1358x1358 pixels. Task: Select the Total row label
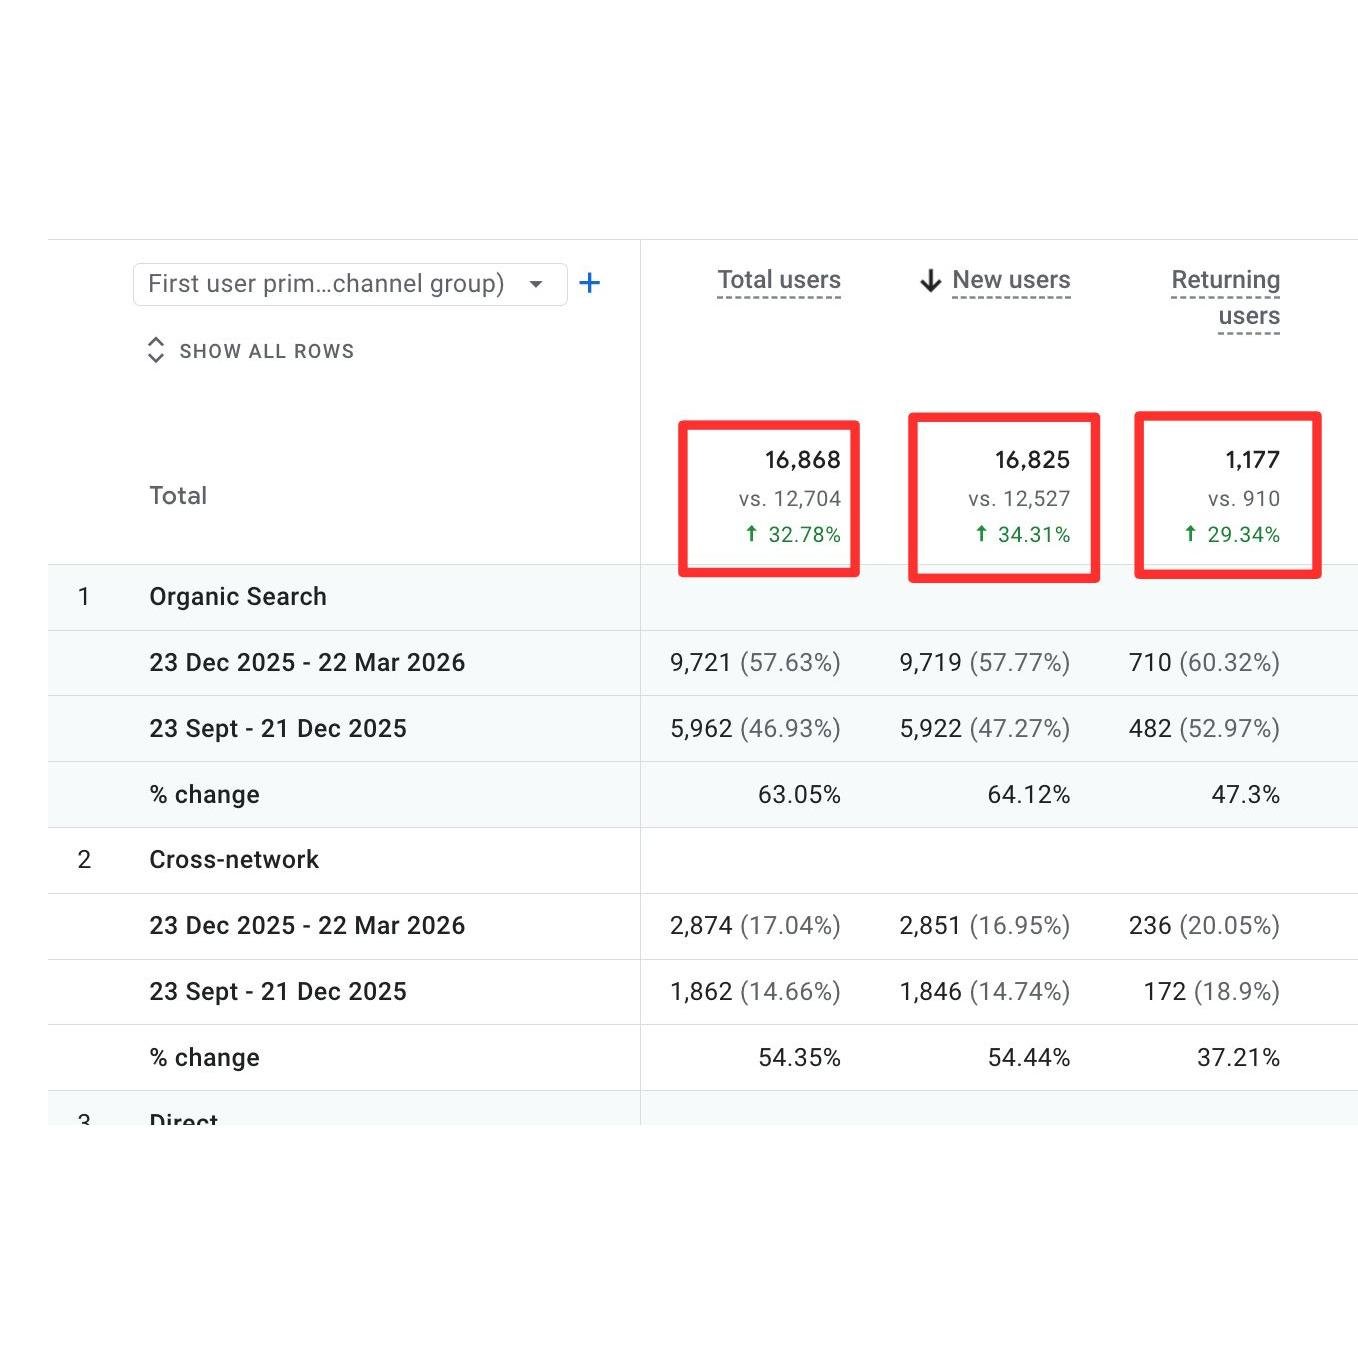coord(178,495)
